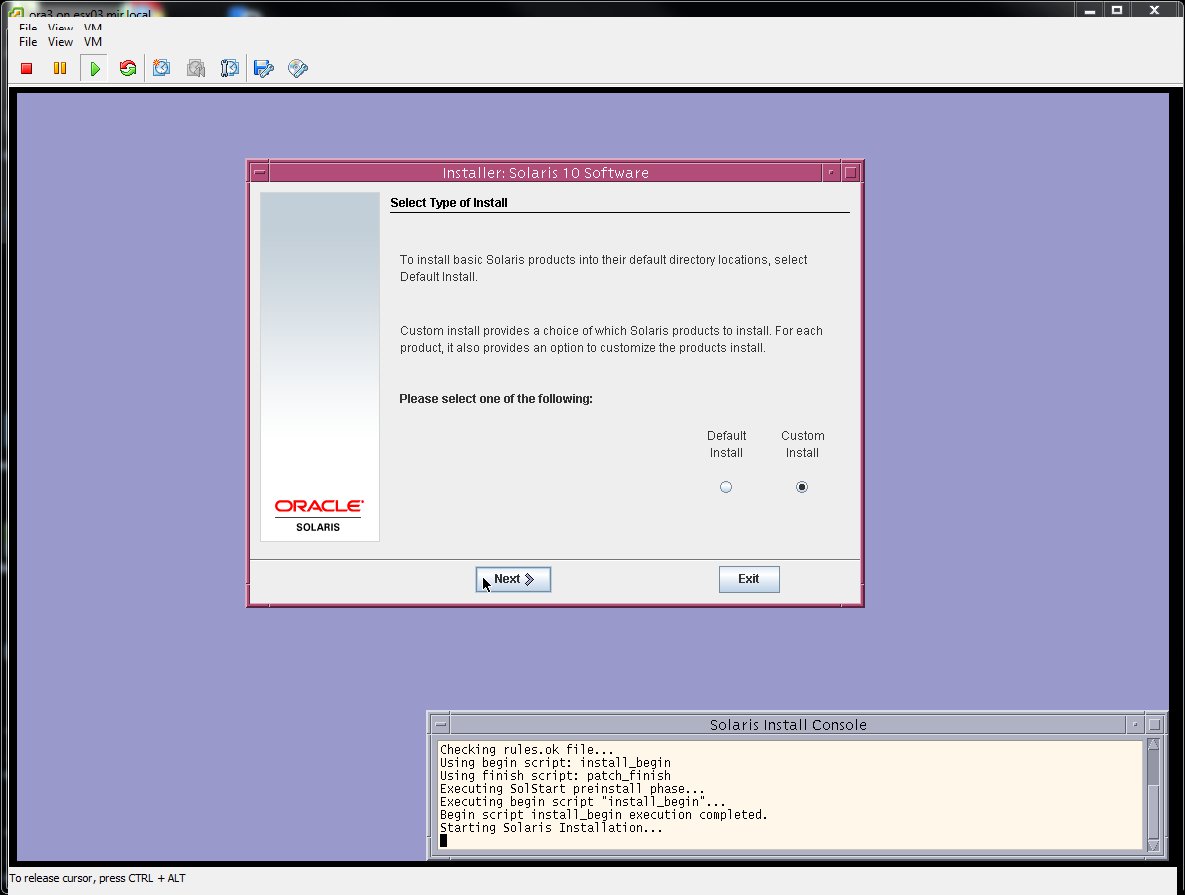Open the Snapshot Manager wrench icon

tap(230, 69)
